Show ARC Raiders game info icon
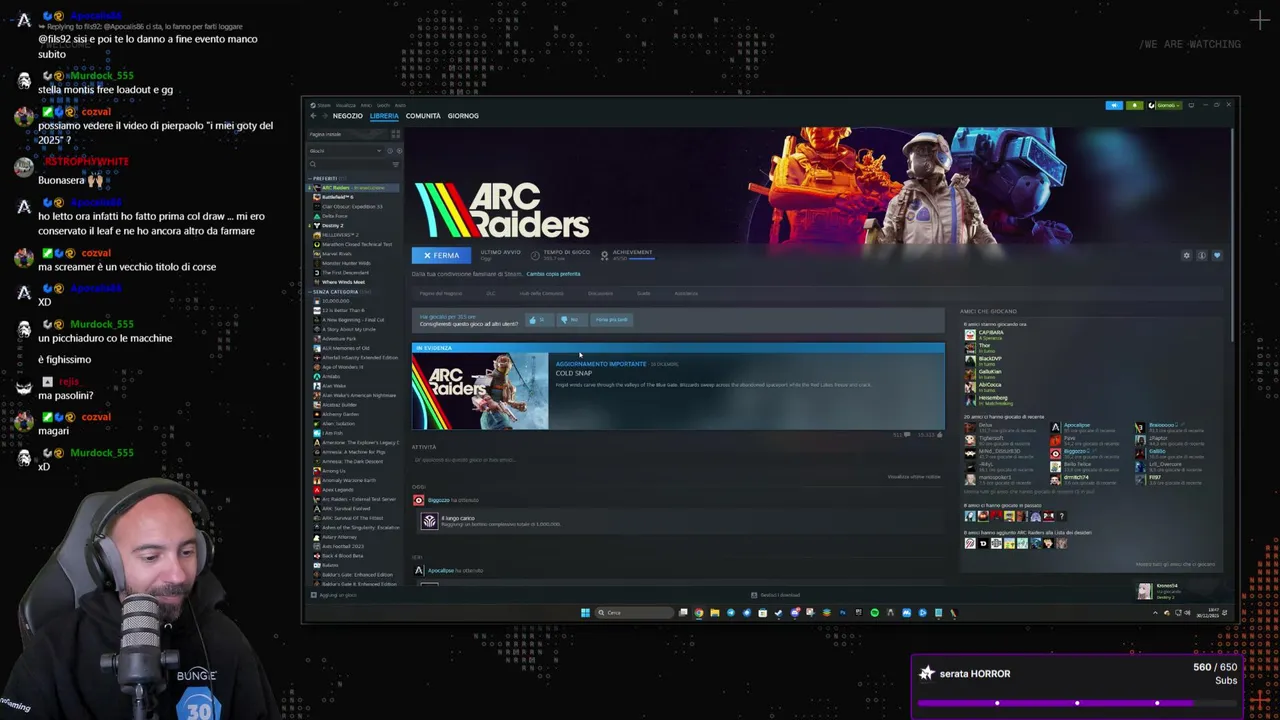Viewport: 1280px width, 720px height. 1202,256
